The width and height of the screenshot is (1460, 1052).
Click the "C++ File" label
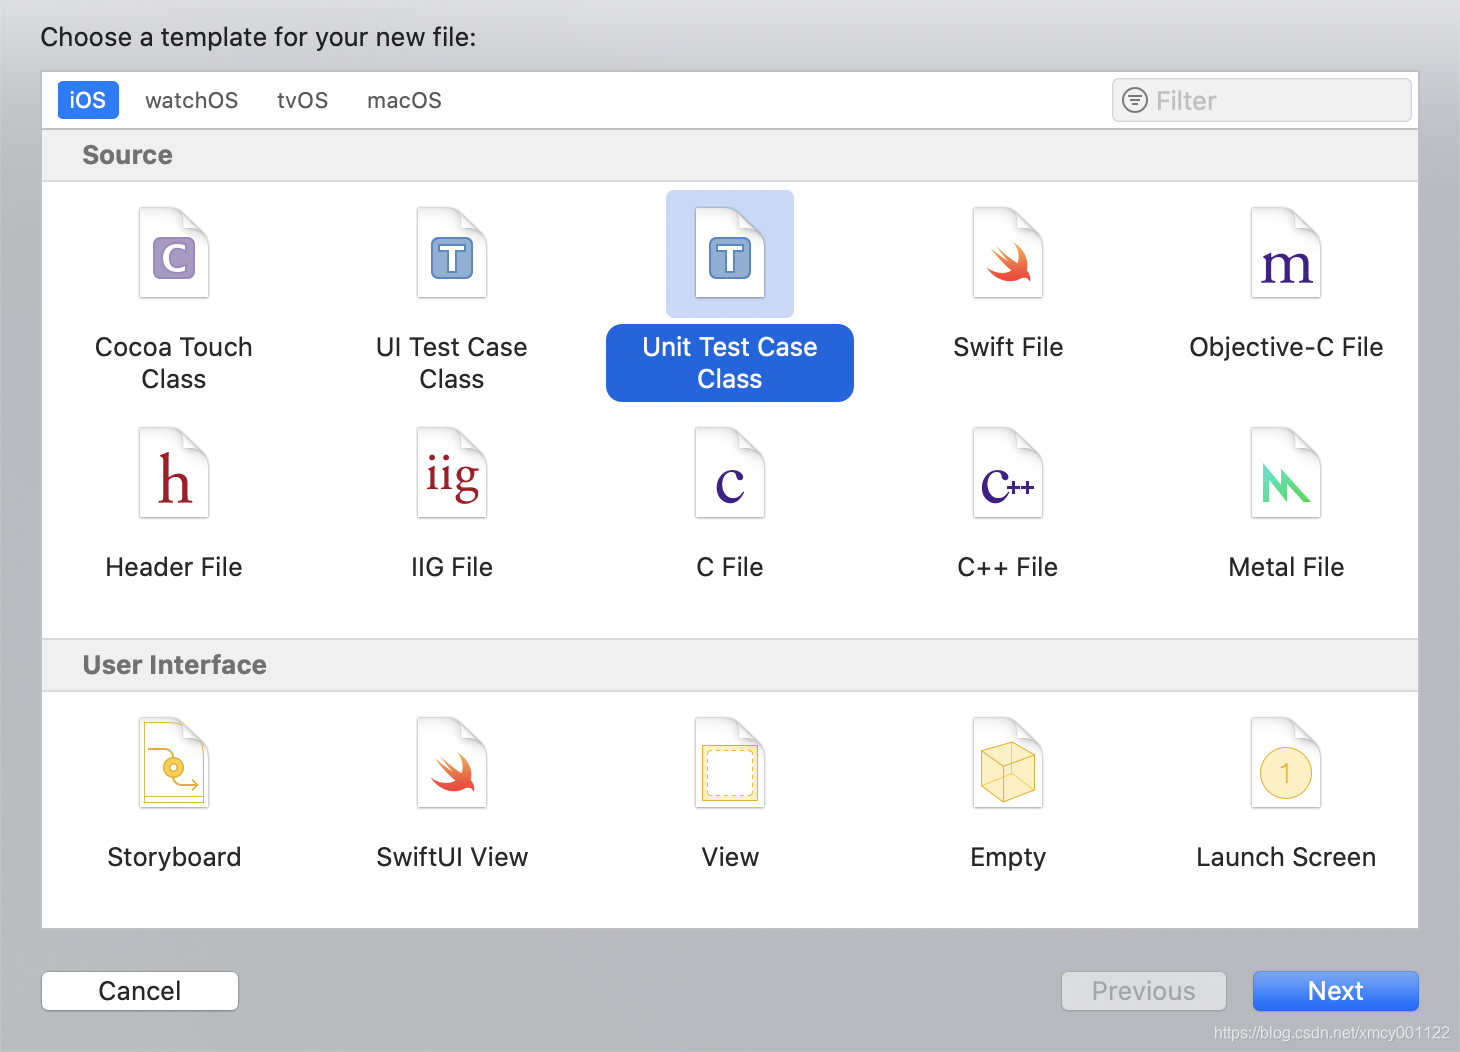tap(1008, 567)
